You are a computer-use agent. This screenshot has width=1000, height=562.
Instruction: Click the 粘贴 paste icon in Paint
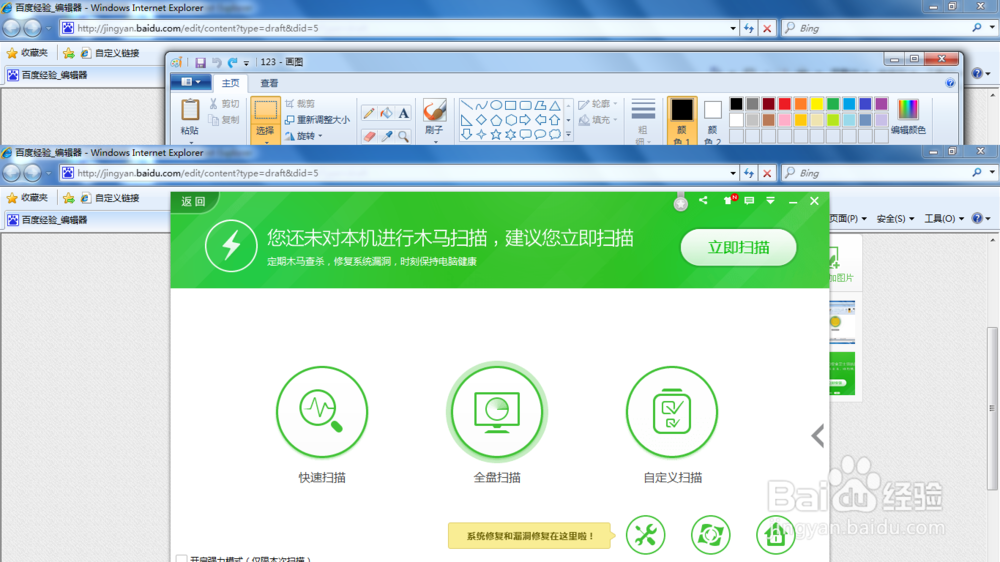pos(190,110)
